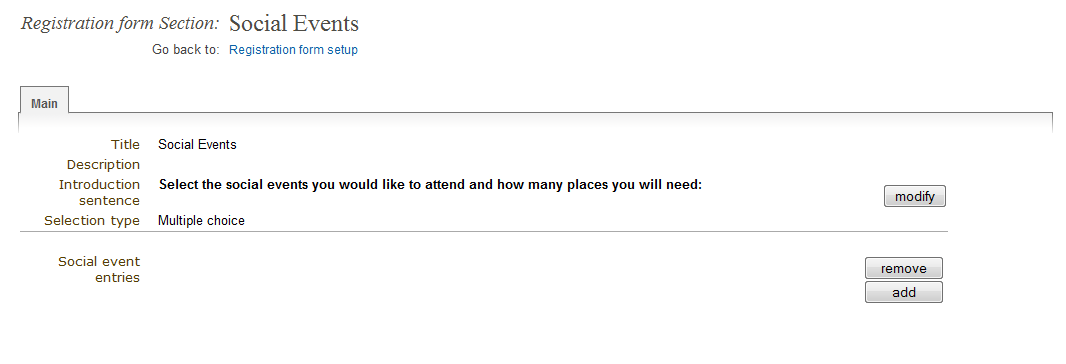Click the remove button for social event entries
1066x364 pixels.
904,268
